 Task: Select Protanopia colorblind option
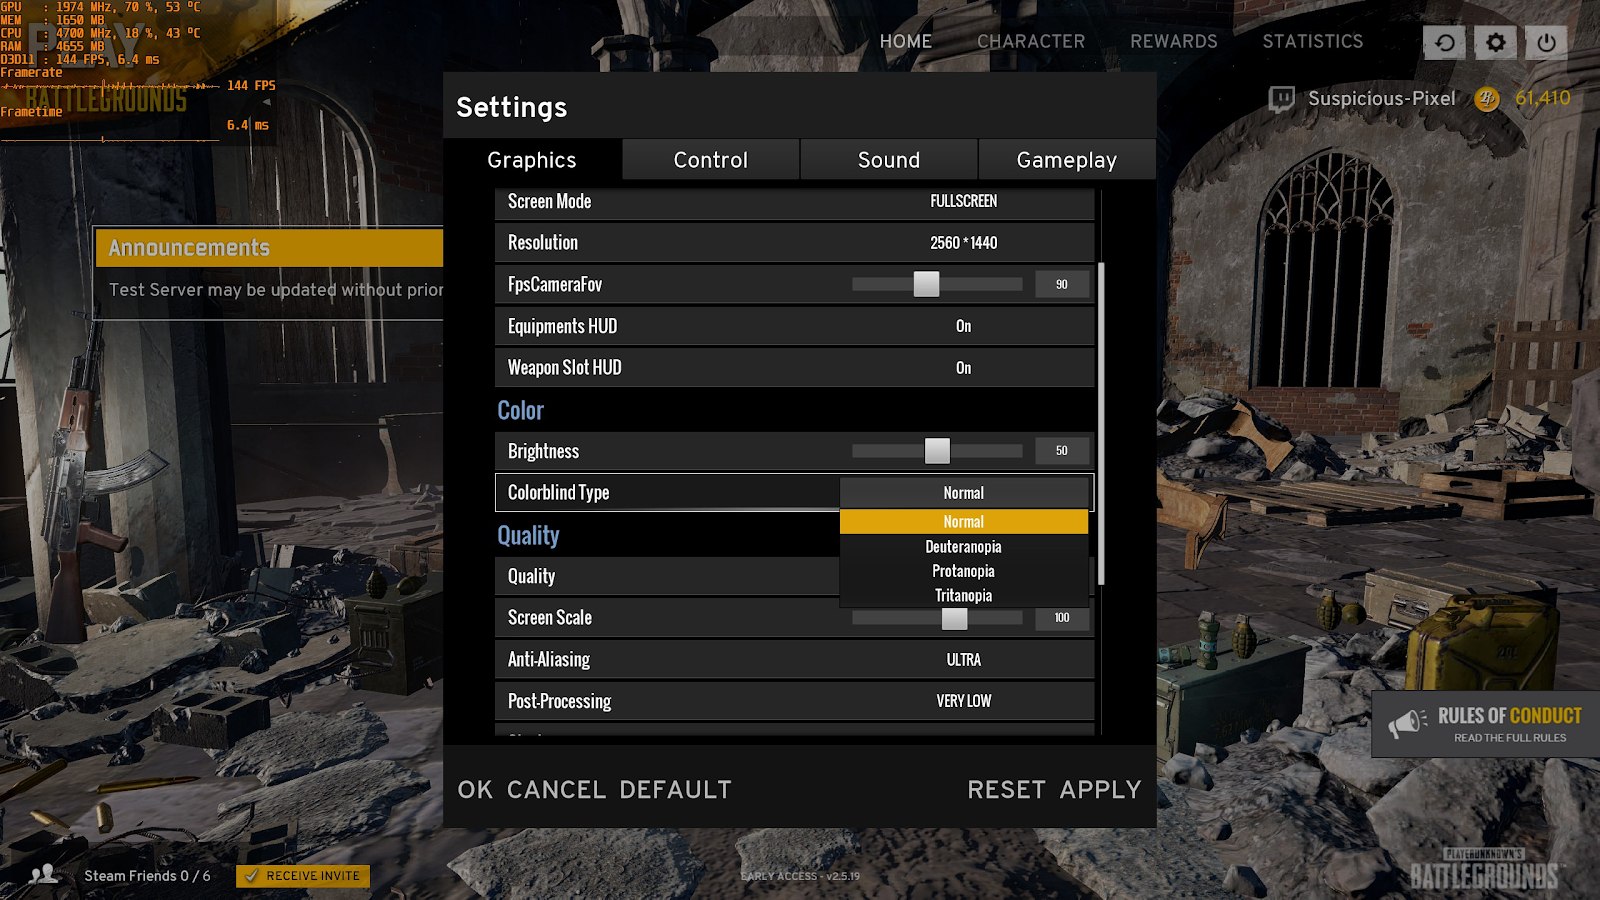click(x=964, y=571)
